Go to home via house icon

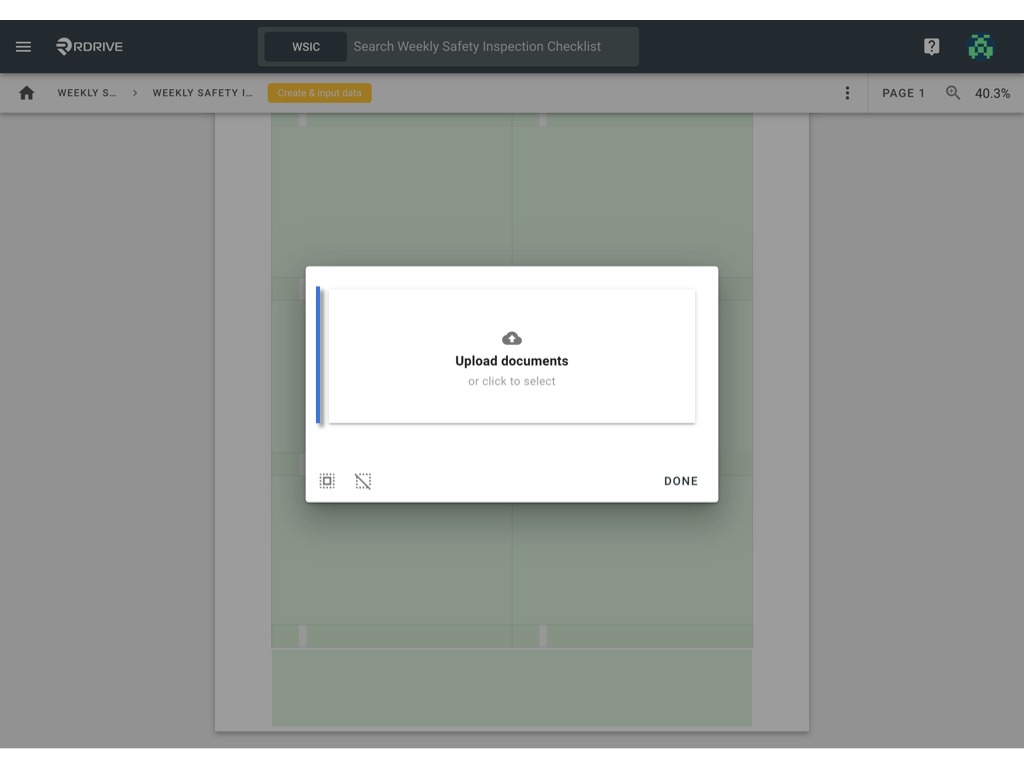click(x=27, y=93)
